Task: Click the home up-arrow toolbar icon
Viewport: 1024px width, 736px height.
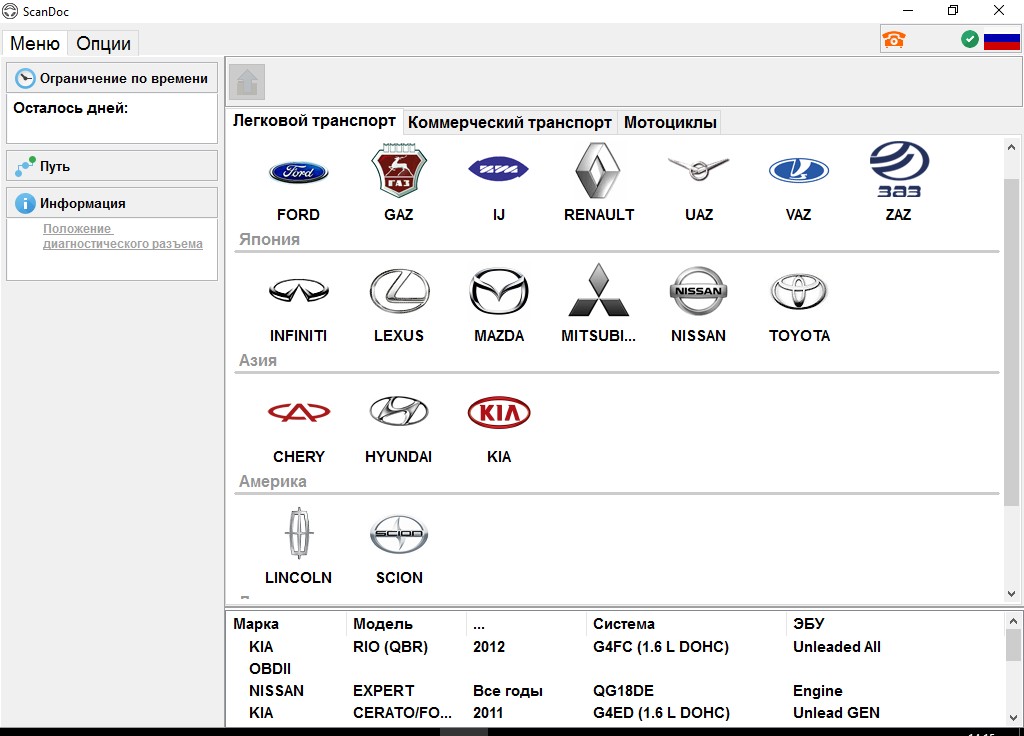Action: (x=247, y=82)
